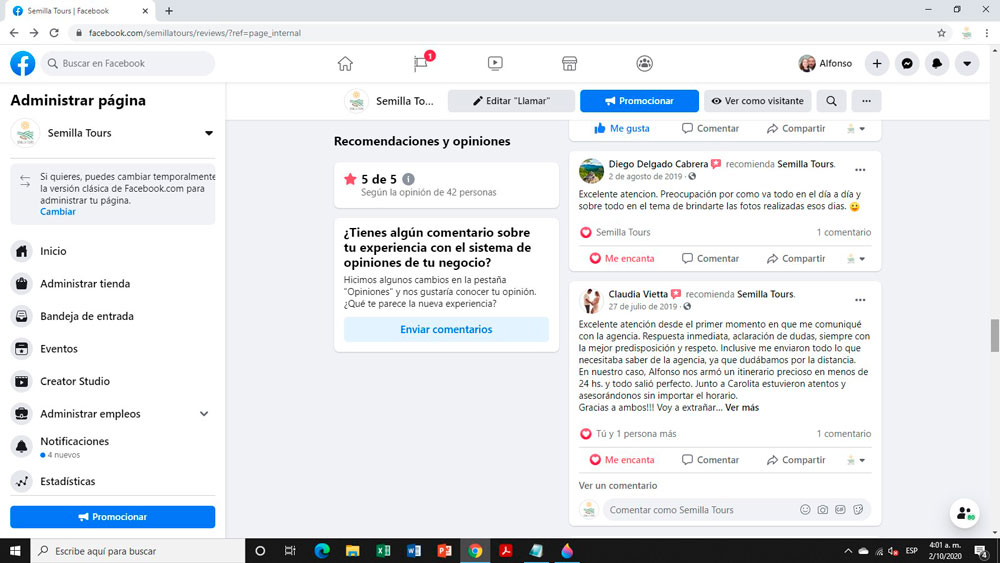1000x563 pixels.
Task: Toggle Me encanta on Claudia Vietta's review
Action: (622, 460)
